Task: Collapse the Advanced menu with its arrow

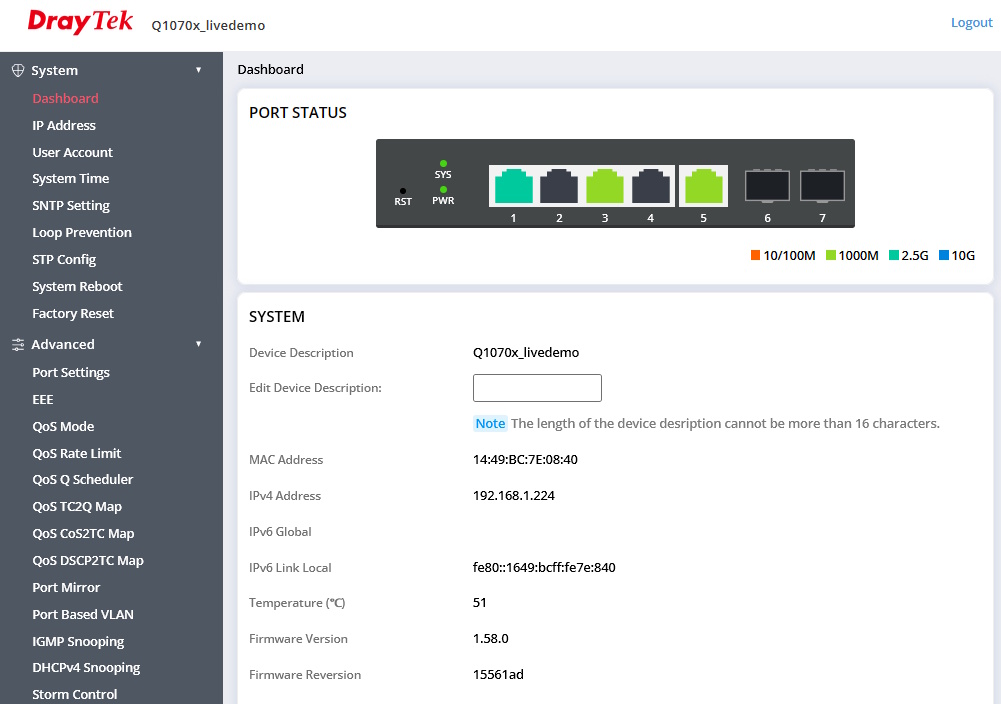Action: click(199, 344)
